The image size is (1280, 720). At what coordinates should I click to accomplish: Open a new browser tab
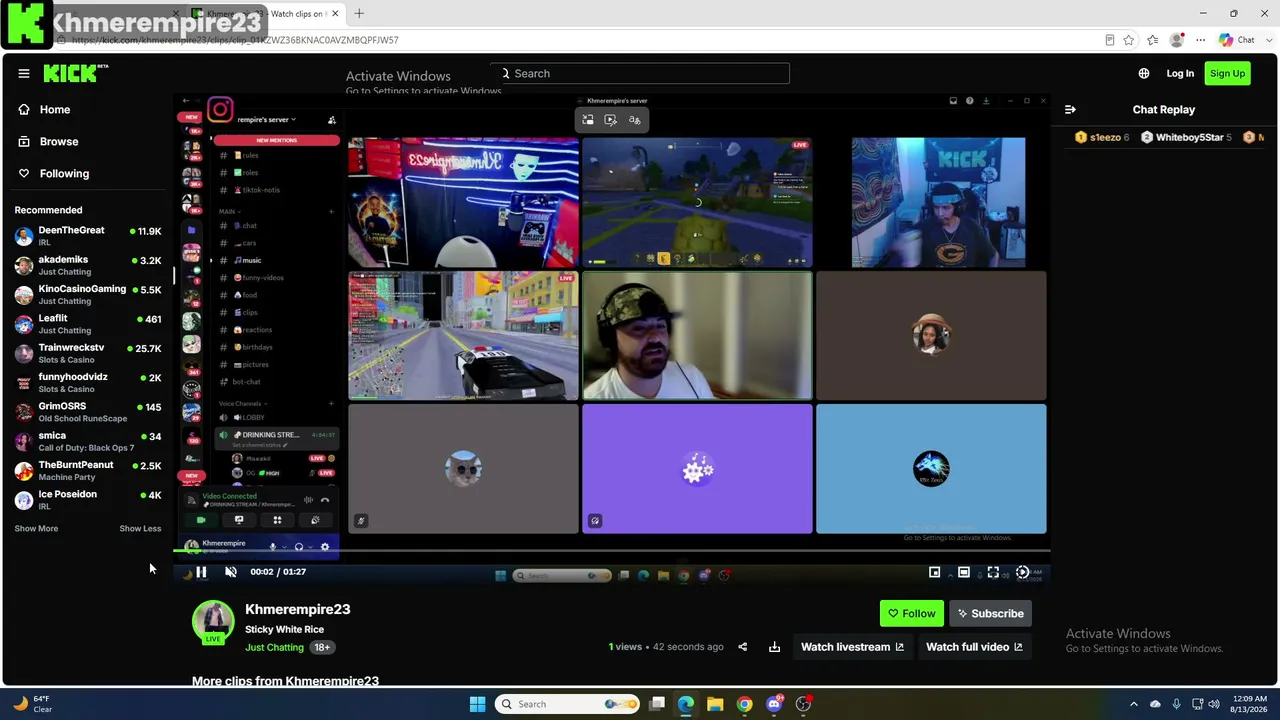[x=359, y=14]
